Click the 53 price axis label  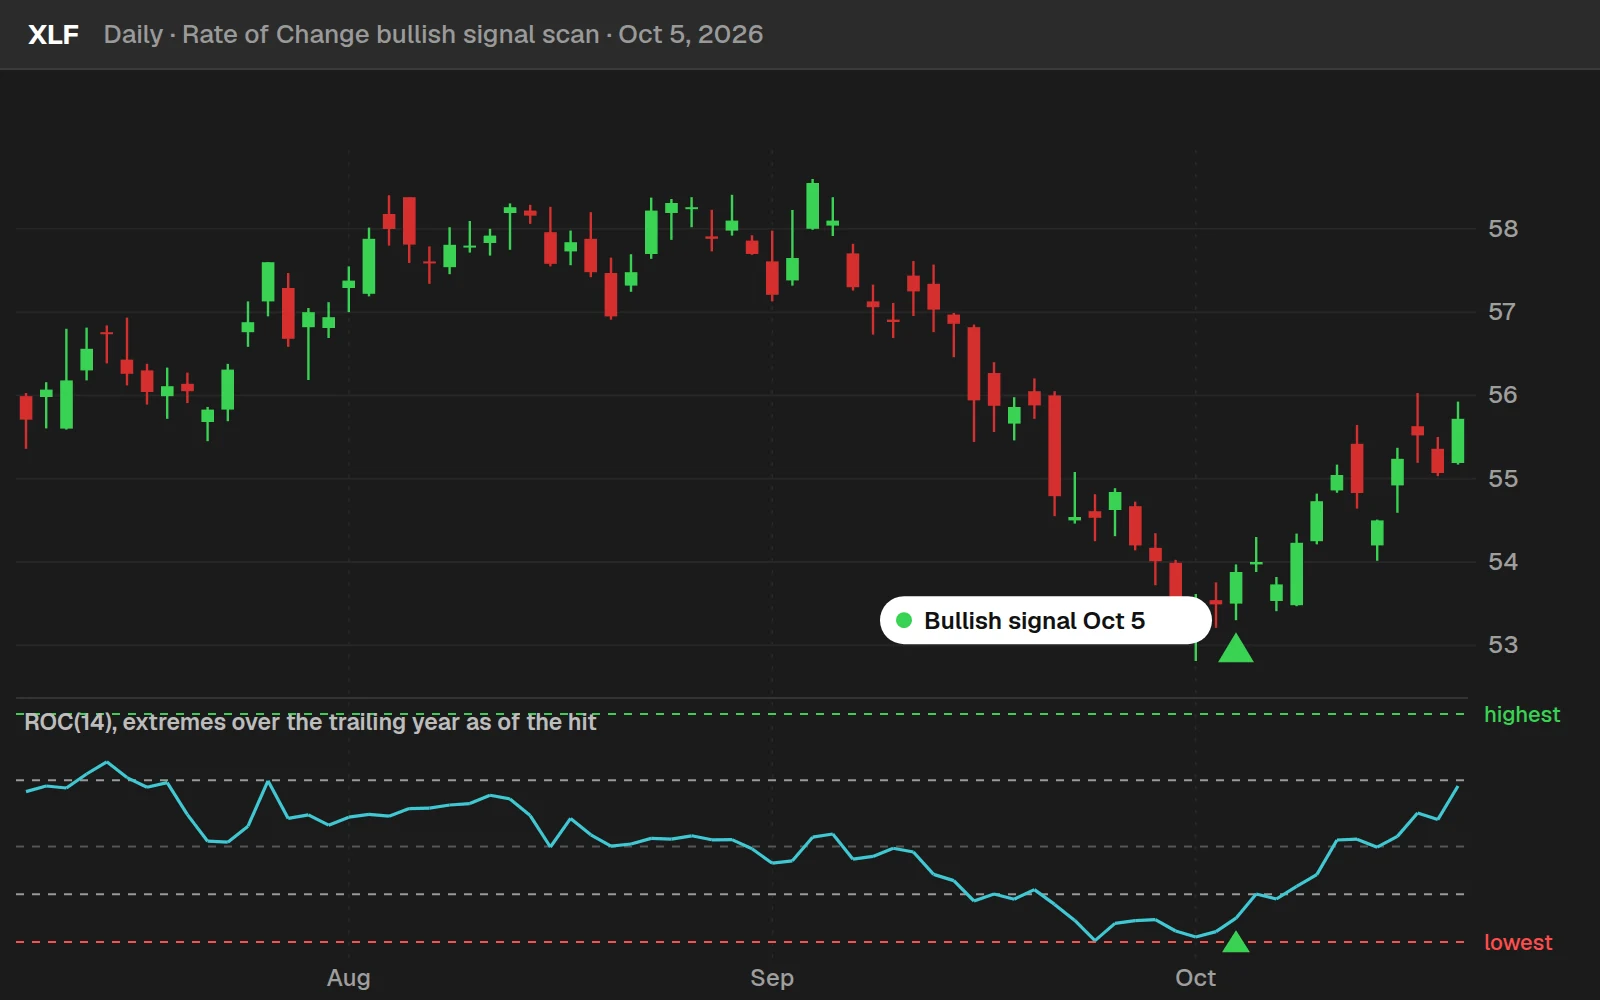1503,645
